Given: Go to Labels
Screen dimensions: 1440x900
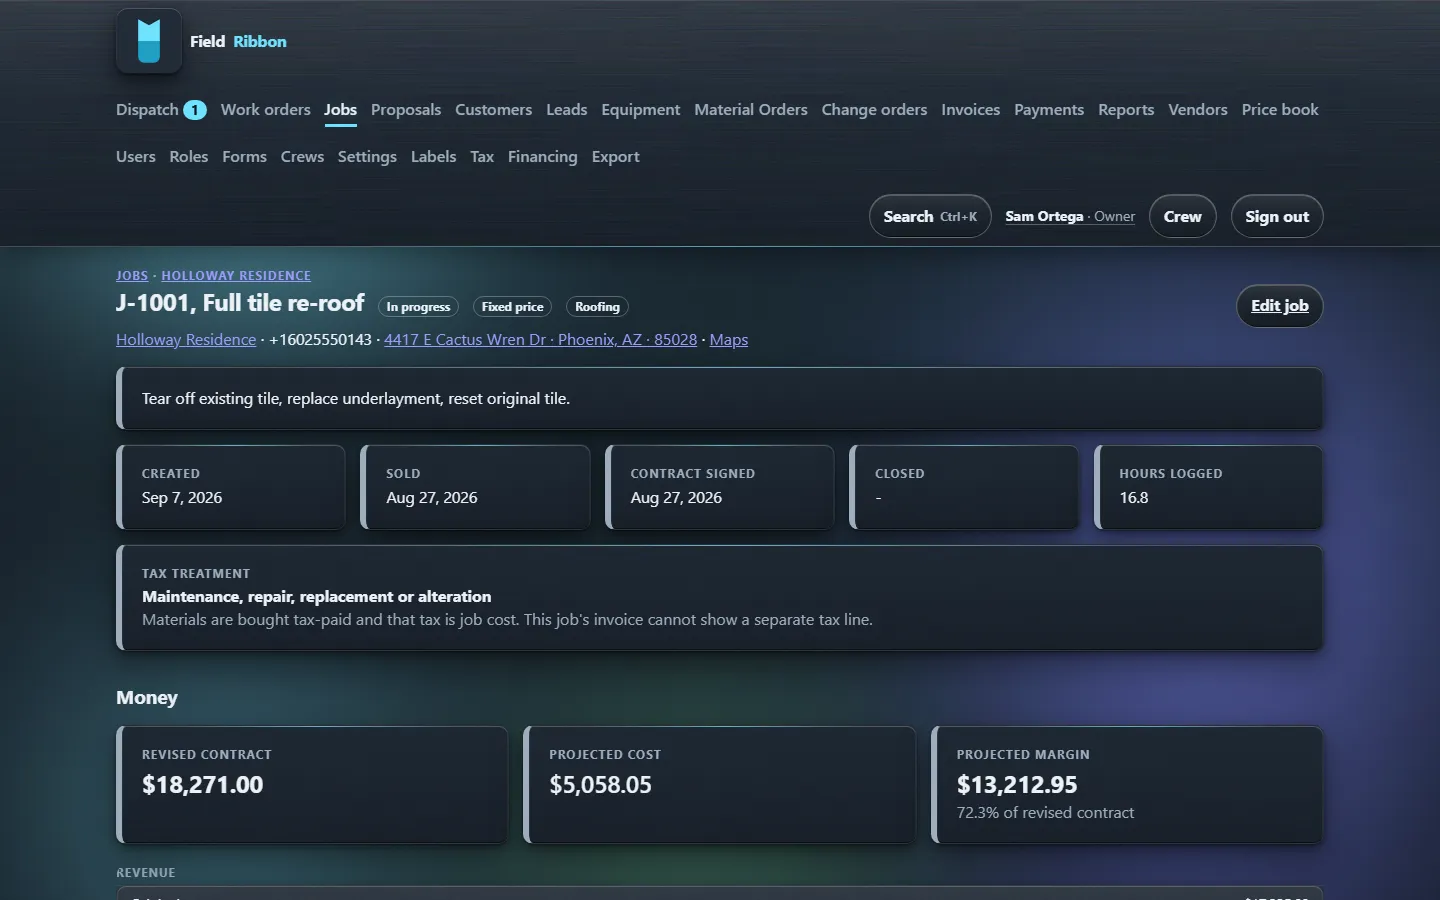Looking at the screenshot, I should click(433, 157).
